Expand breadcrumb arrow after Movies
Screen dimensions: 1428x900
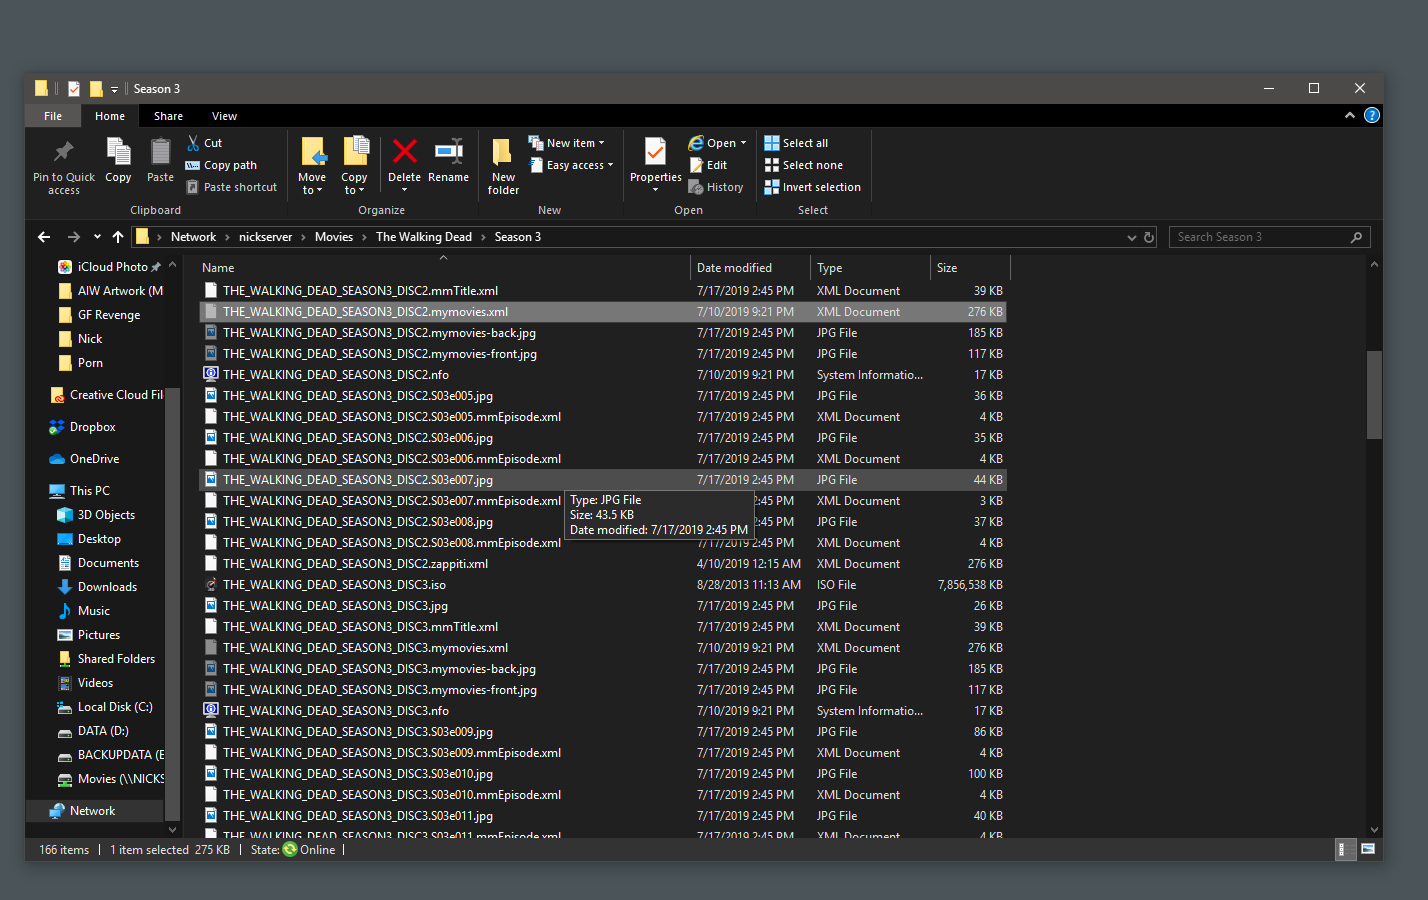point(365,237)
